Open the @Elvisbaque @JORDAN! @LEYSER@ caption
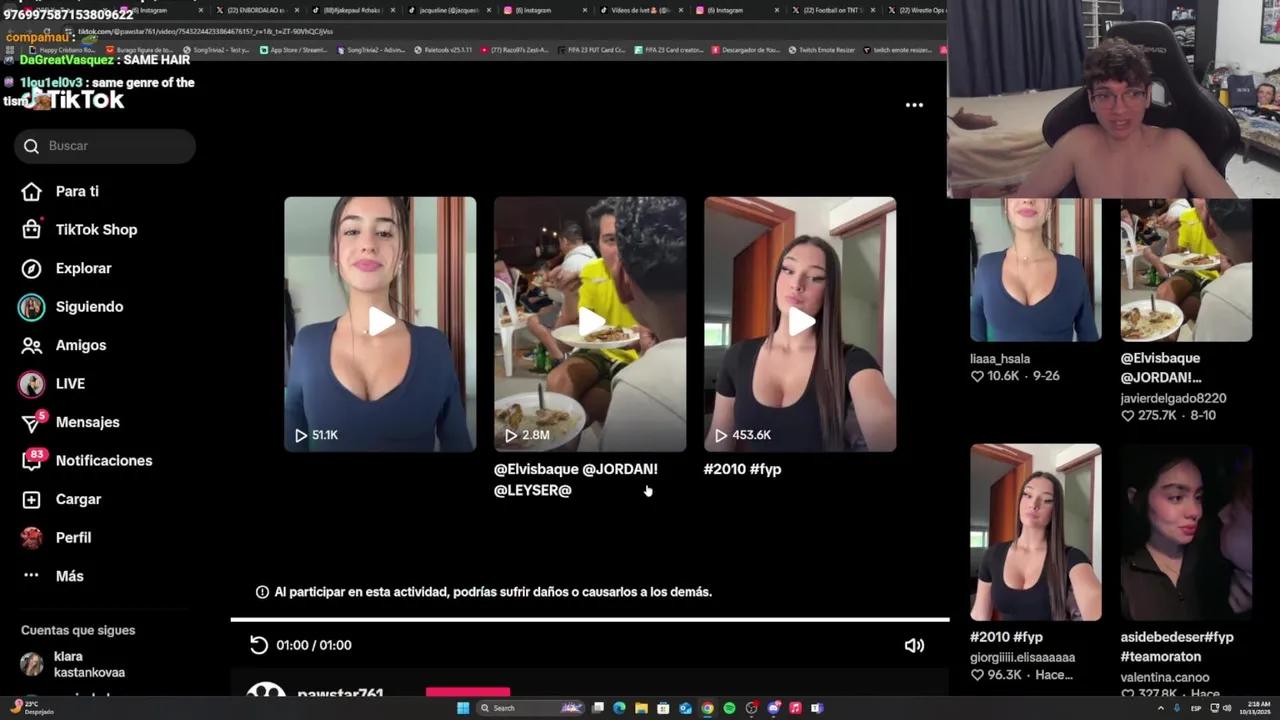 (x=576, y=480)
